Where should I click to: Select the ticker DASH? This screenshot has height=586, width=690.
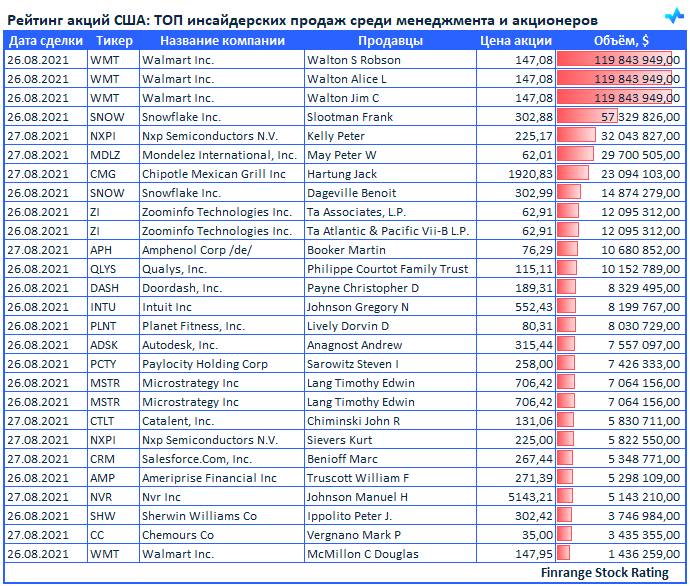(104, 288)
